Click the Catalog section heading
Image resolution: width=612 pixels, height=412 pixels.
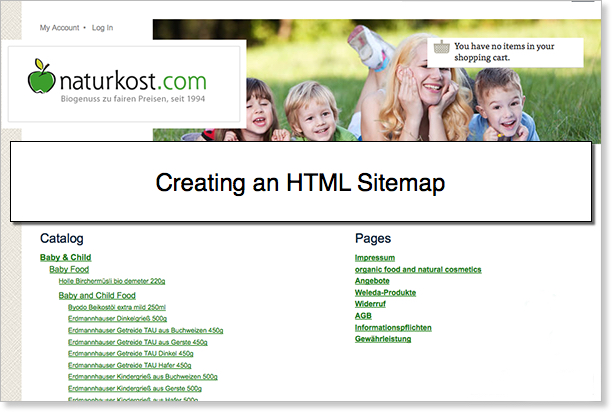click(x=62, y=238)
